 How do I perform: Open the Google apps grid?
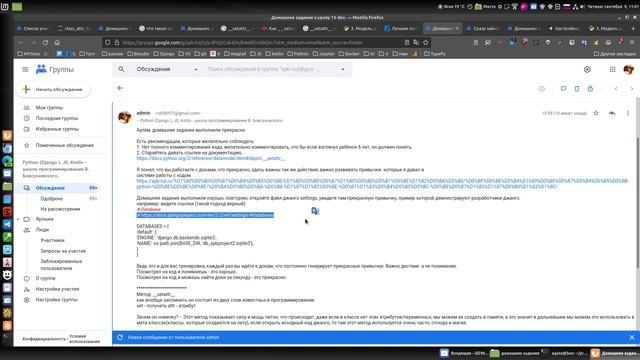click(612, 69)
